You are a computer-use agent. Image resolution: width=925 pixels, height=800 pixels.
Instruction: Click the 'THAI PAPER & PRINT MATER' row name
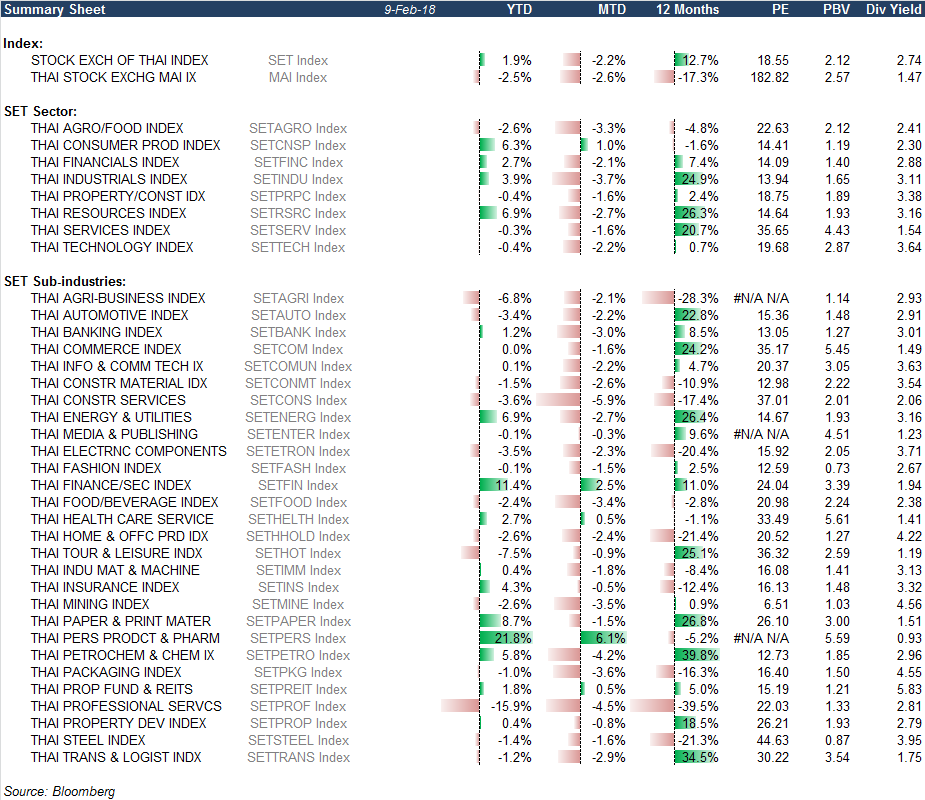click(x=121, y=622)
